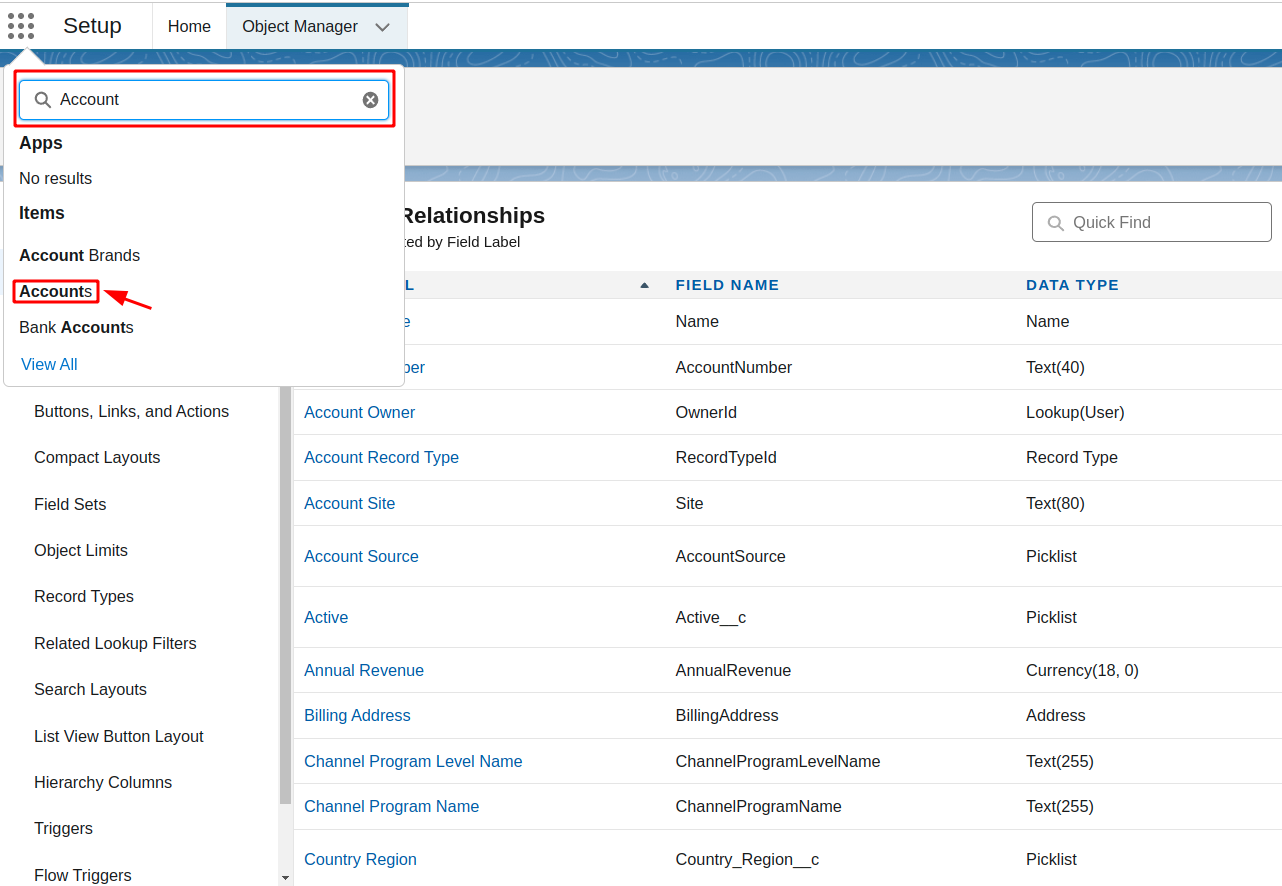1282x886 pixels.
Task: Choose Accounts from the Items list
Action: 56,291
